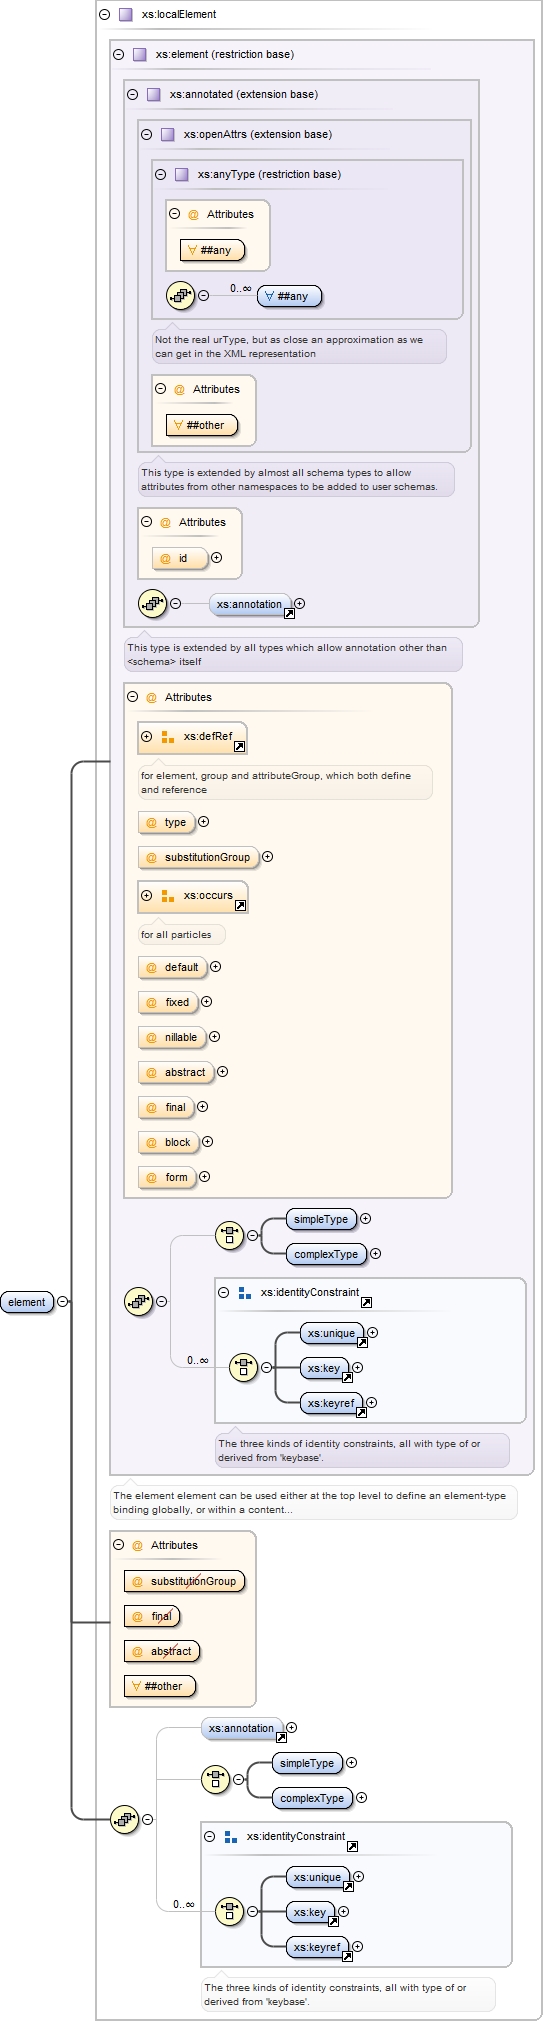Expand the substitutionGroup attribute plus sign

coord(267,857)
